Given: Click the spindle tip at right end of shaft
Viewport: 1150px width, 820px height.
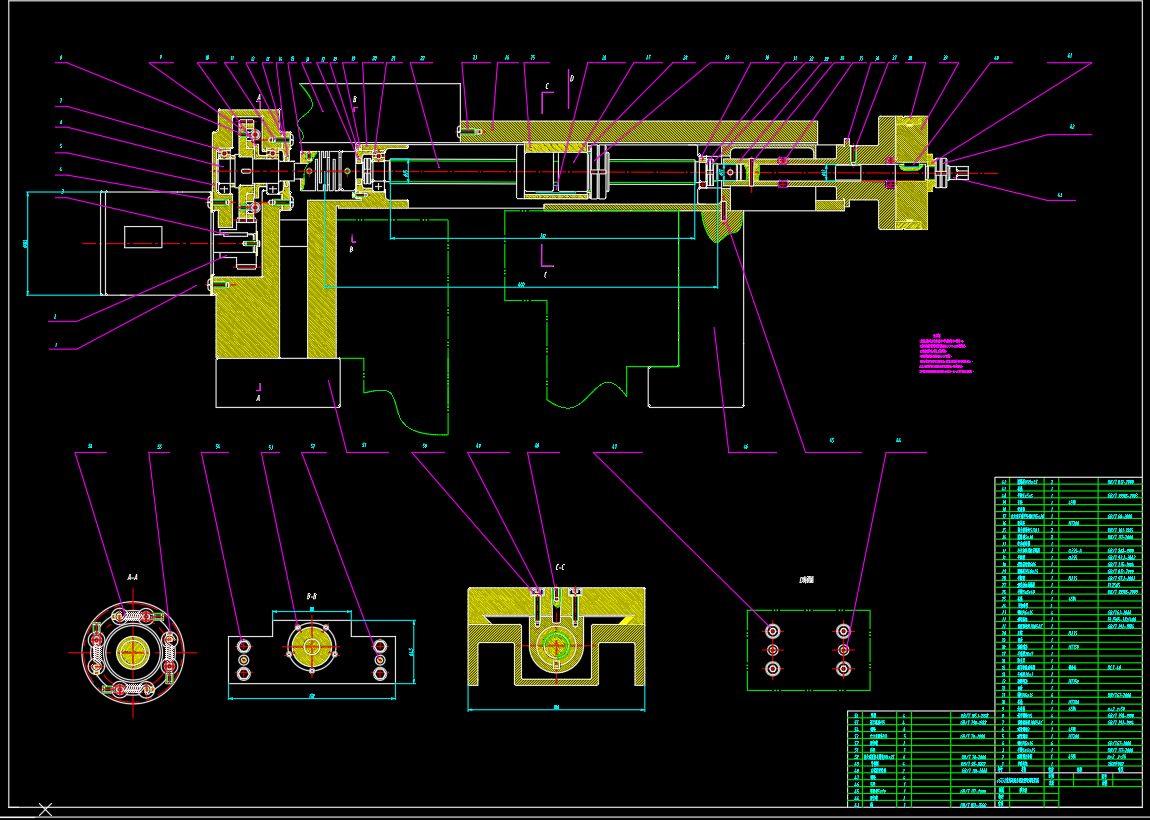Looking at the screenshot, I should 962,173.
